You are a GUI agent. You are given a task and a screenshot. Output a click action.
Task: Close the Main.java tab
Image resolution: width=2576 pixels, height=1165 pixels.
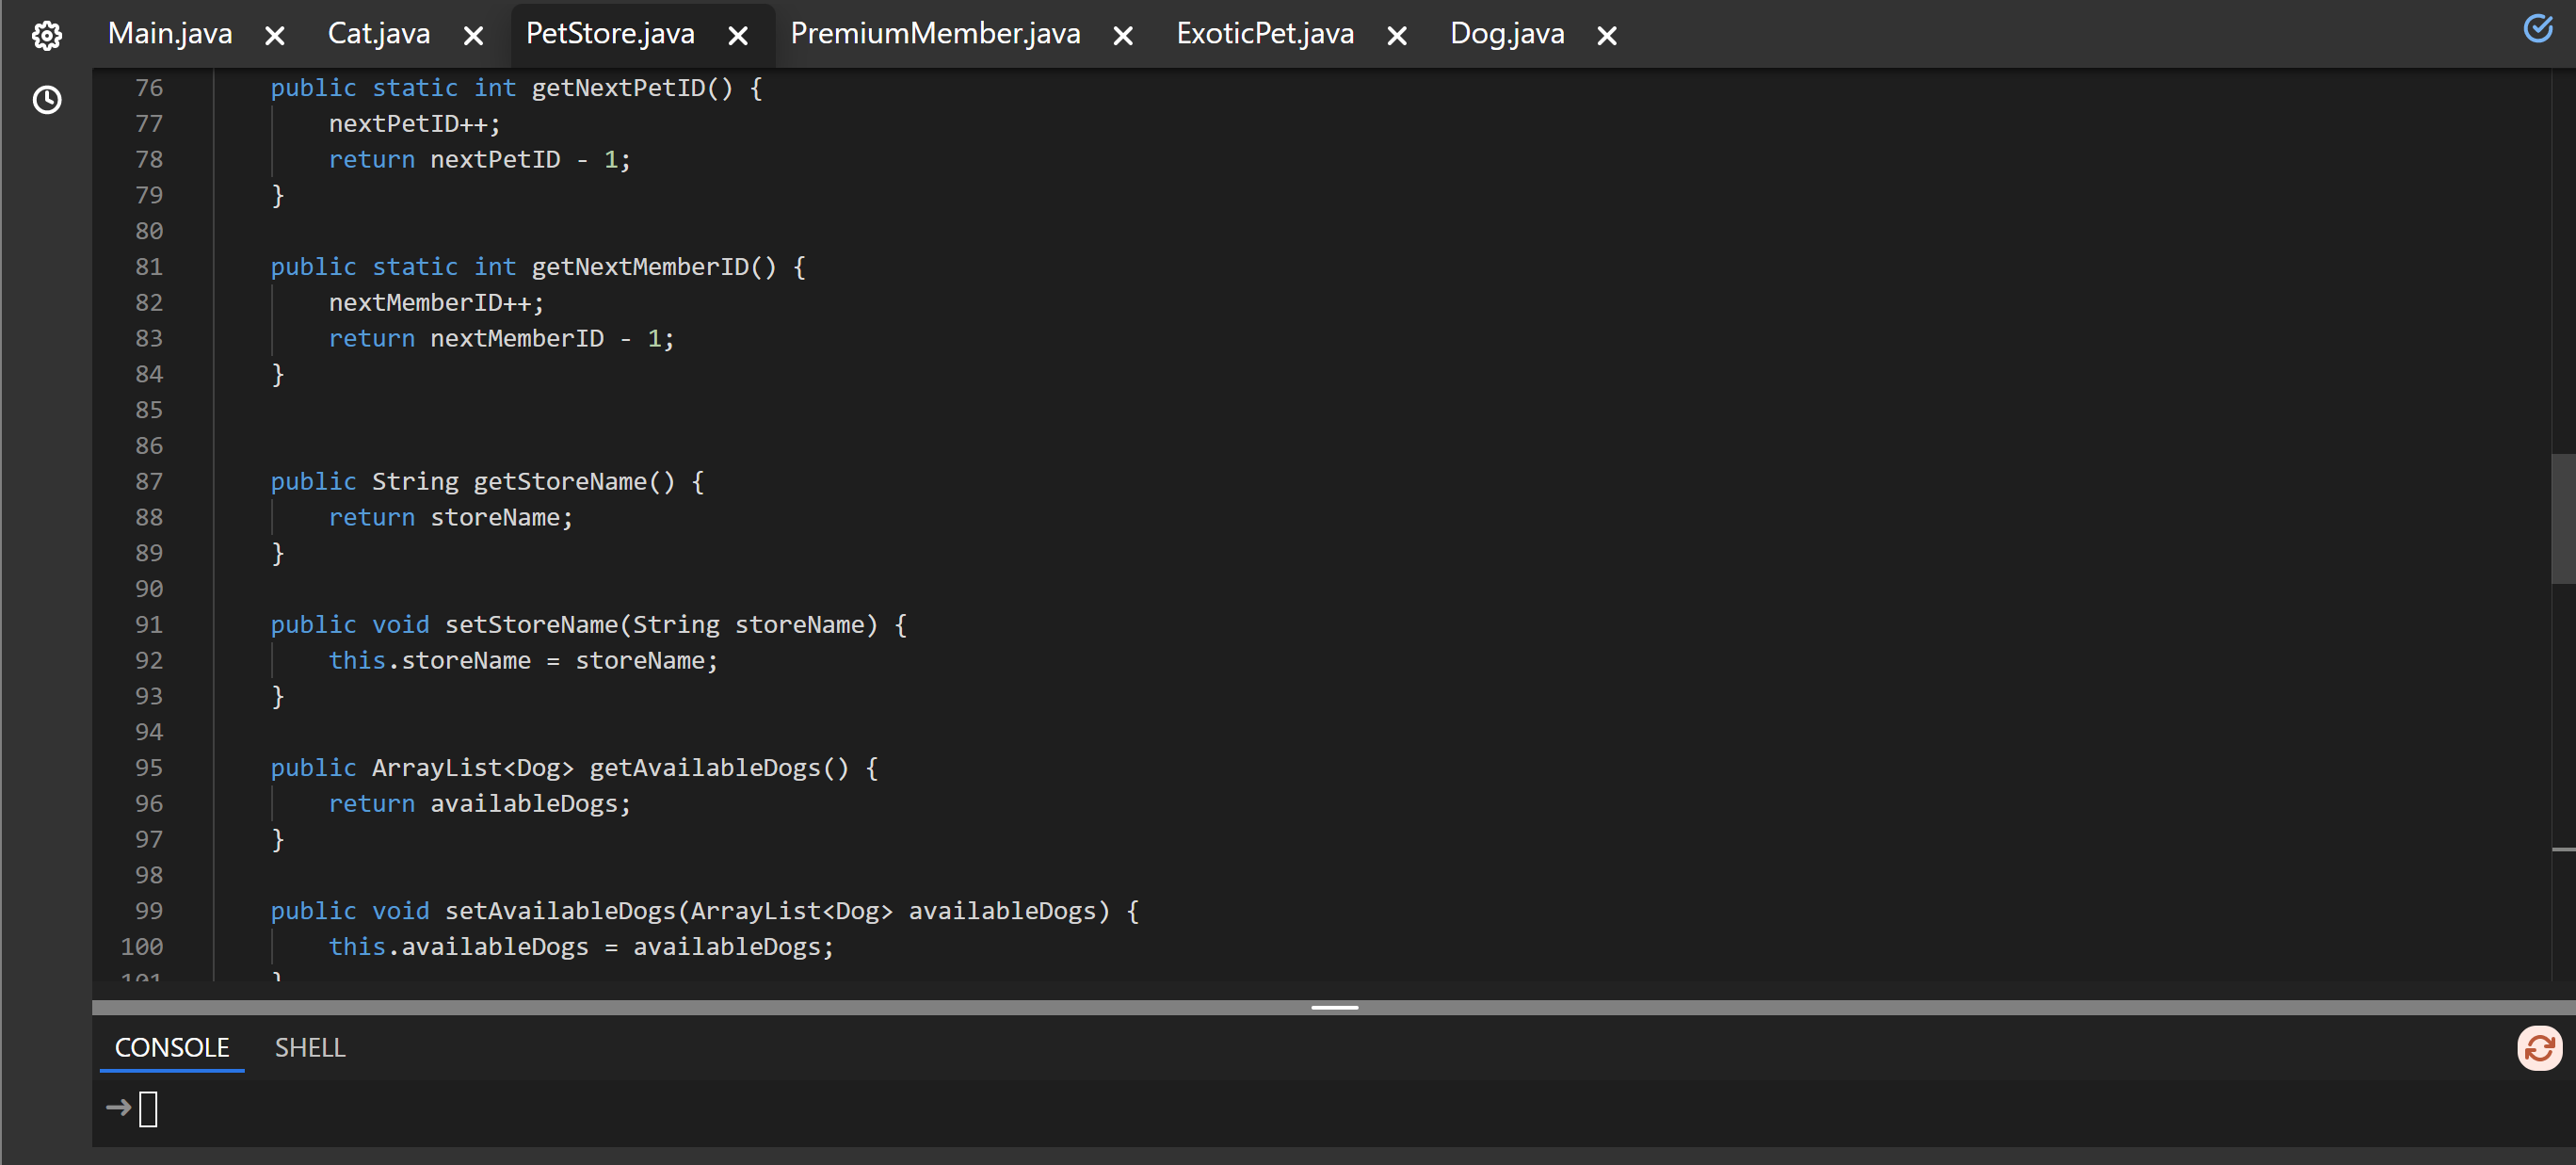[275, 36]
